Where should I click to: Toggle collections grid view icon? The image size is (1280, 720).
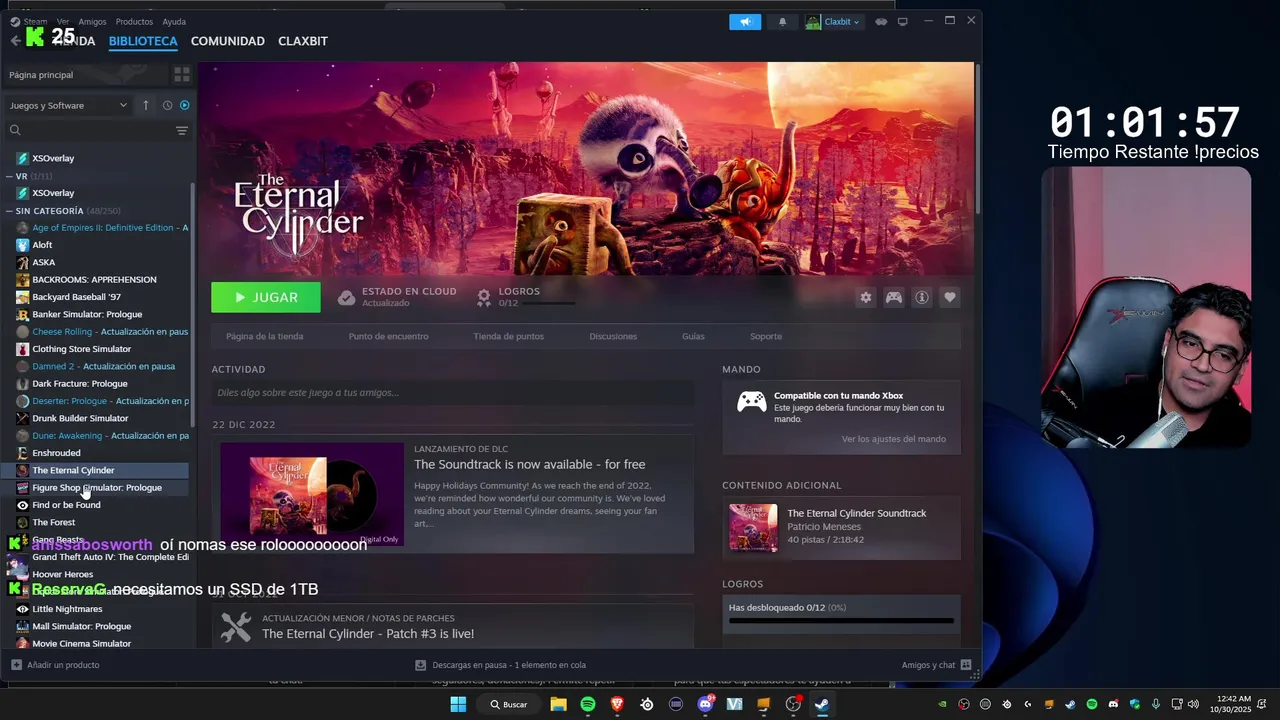(182, 75)
